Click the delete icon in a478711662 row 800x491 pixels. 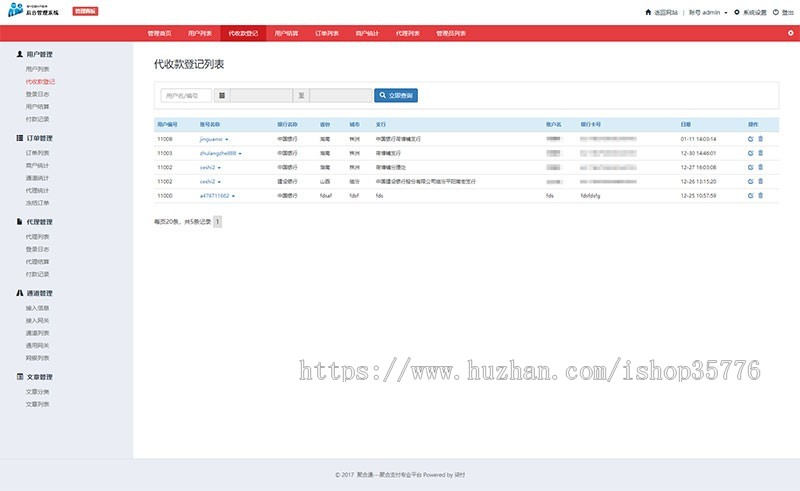(x=760, y=196)
